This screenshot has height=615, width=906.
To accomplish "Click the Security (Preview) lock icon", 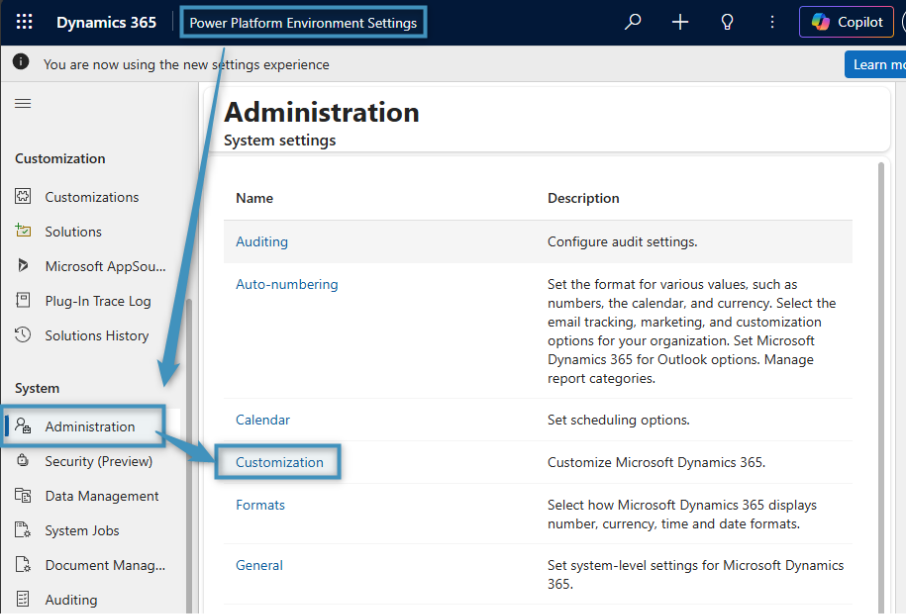I will pyautogui.click(x=23, y=461).
